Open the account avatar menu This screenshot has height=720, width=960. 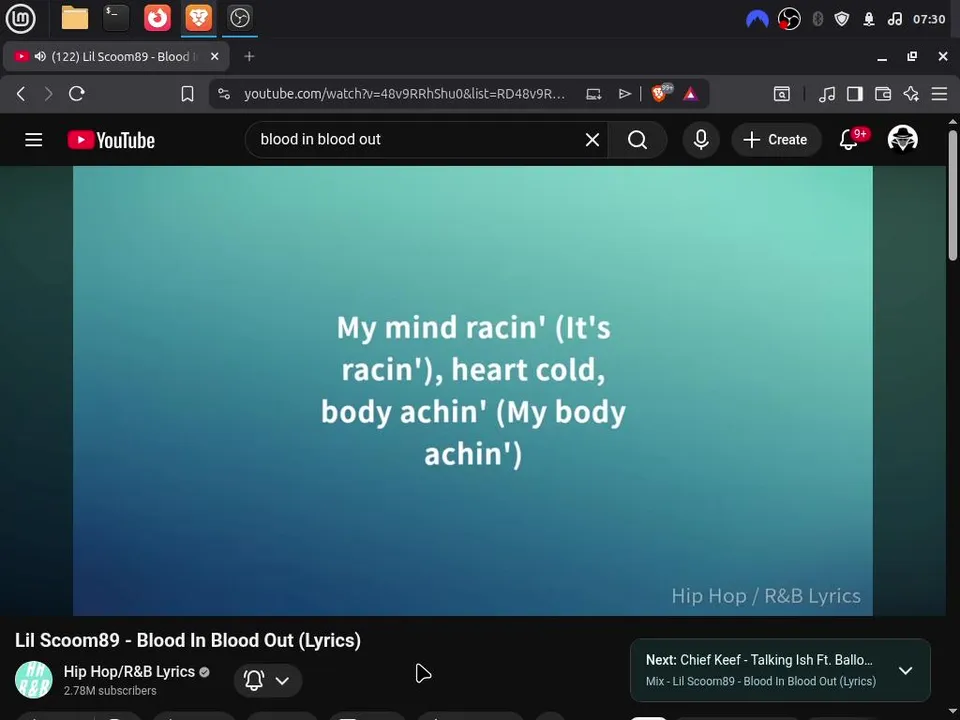click(x=902, y=139)
